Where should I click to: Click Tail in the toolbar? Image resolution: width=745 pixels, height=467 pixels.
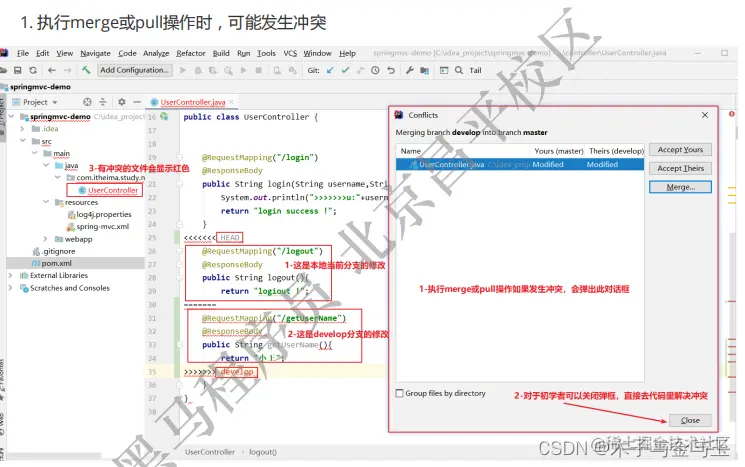pyautogui.click(x=475, y=70)
